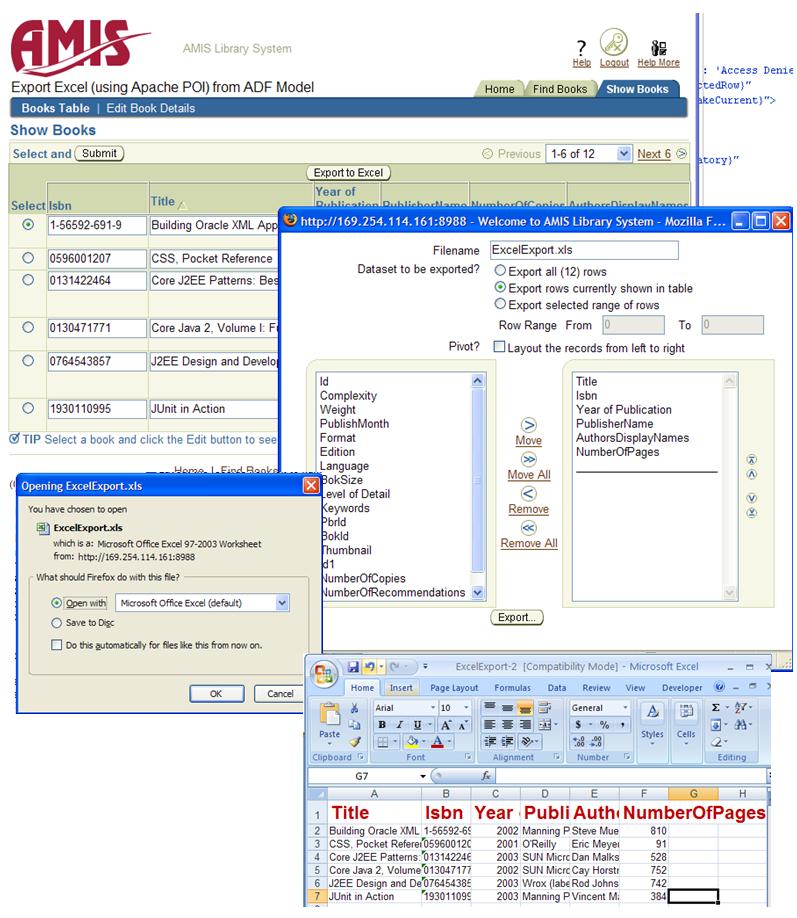Image resolution: width=797 pixels, height=918 pixels.
Task: Click the Remove All double left icon
Action: point(528,527)
